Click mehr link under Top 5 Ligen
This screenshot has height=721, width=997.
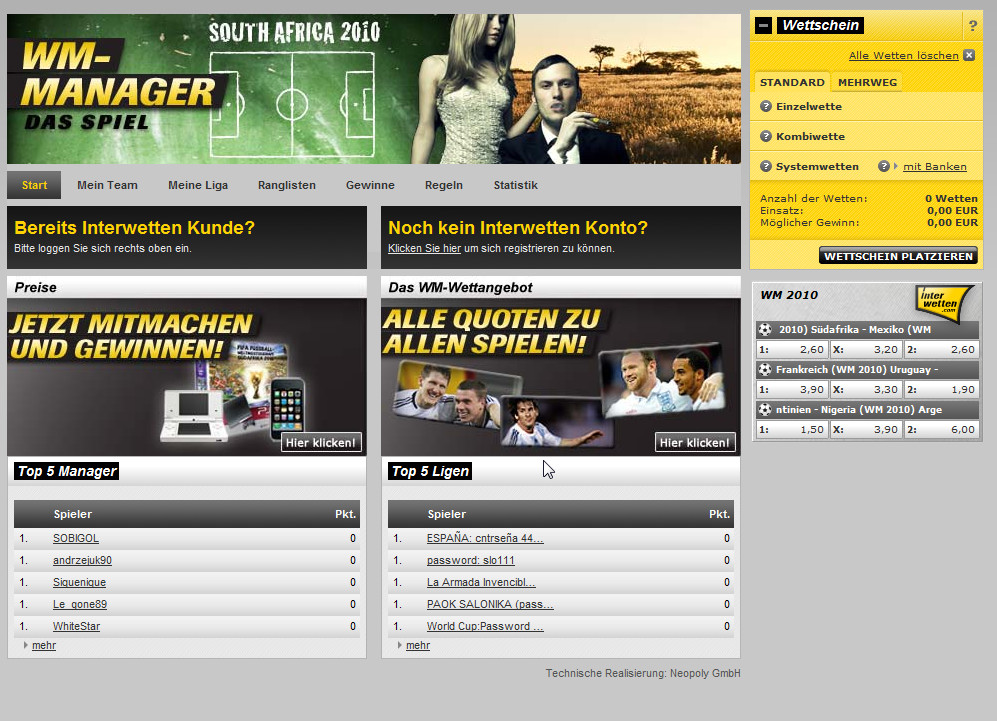tap(418, 645)
